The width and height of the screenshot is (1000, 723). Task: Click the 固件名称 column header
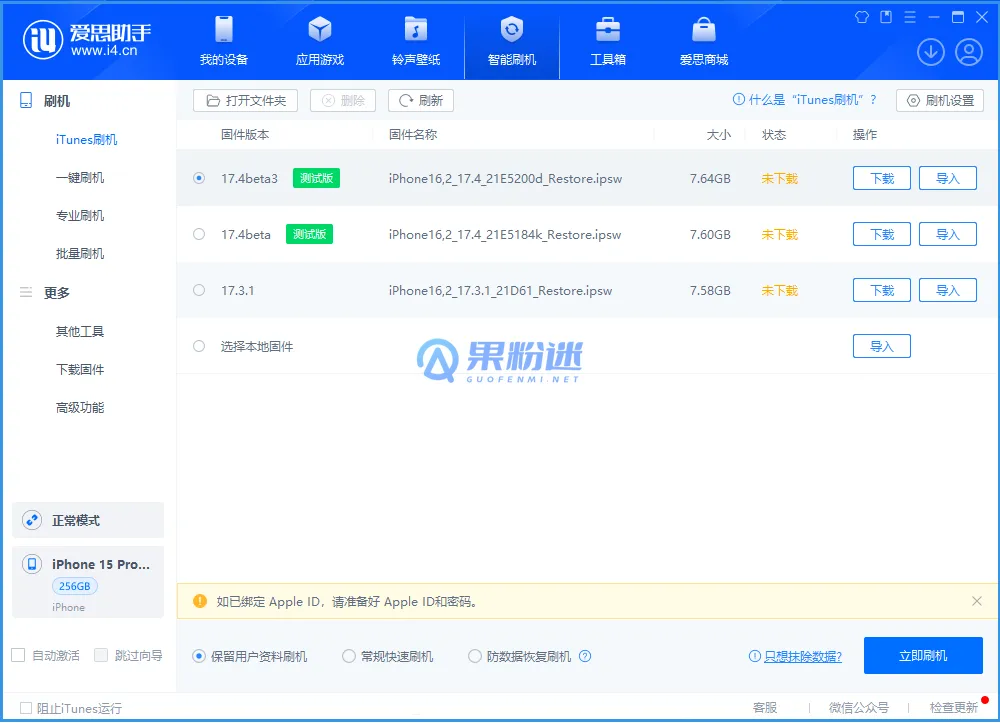(x=413, y=135)
